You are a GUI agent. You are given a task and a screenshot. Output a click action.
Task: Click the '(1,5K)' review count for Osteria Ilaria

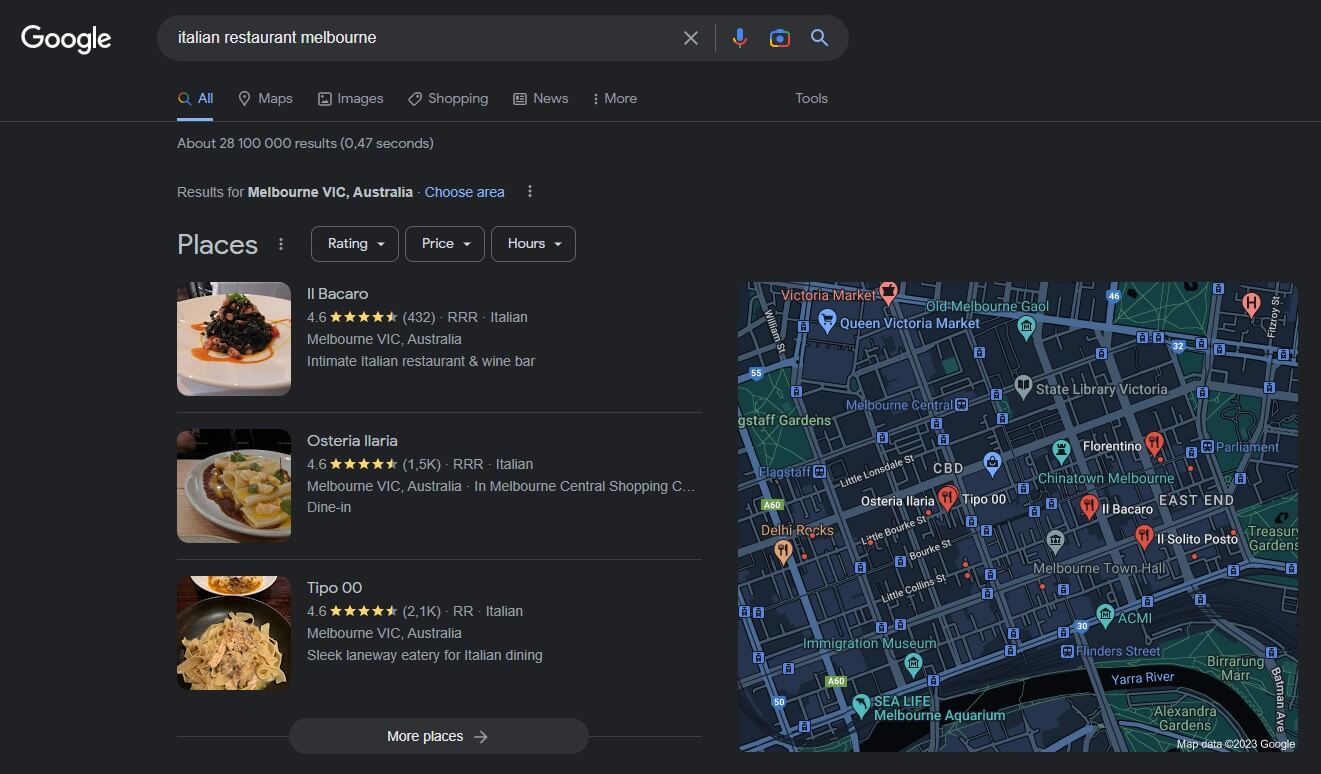[421, 464]
